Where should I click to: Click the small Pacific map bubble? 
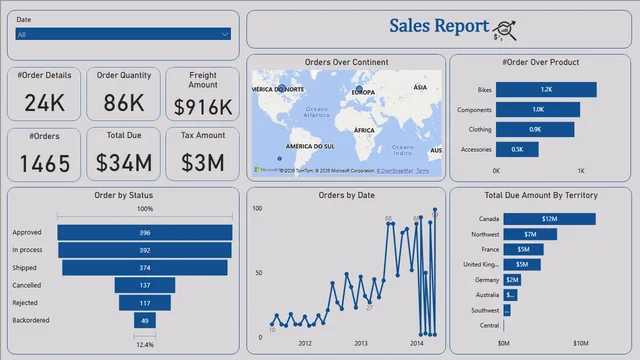click(x=280, y=158)
